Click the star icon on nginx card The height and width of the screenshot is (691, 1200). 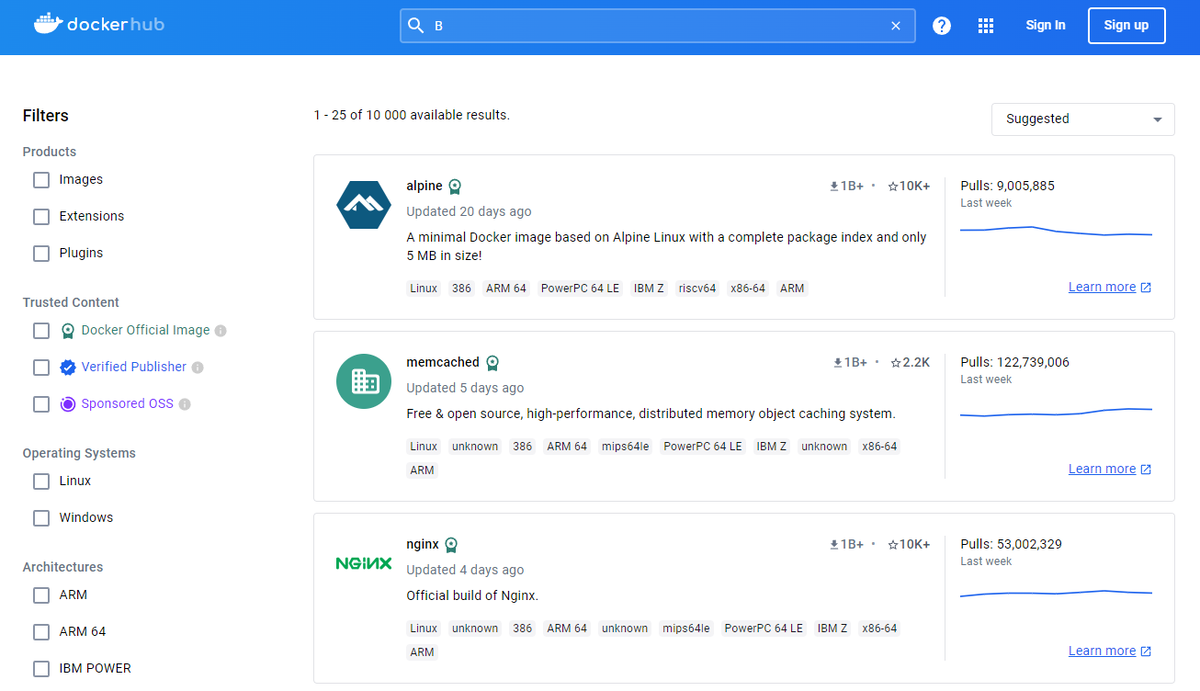pos(895,545)
